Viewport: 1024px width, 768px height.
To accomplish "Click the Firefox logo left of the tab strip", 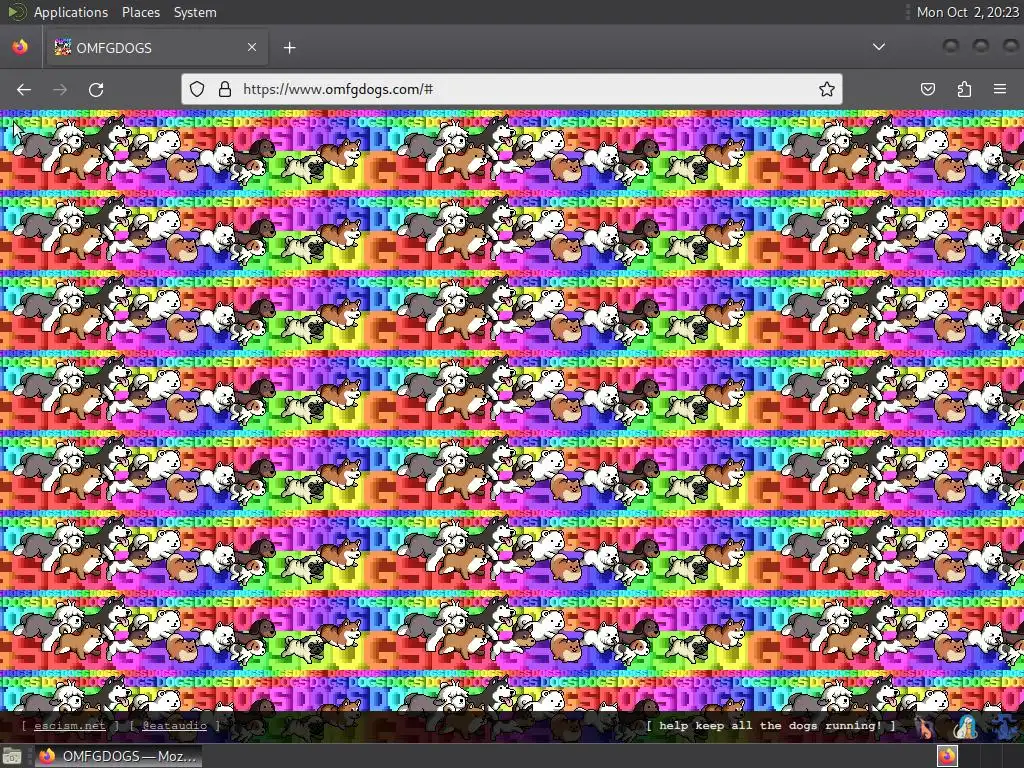I will (20, 47).
